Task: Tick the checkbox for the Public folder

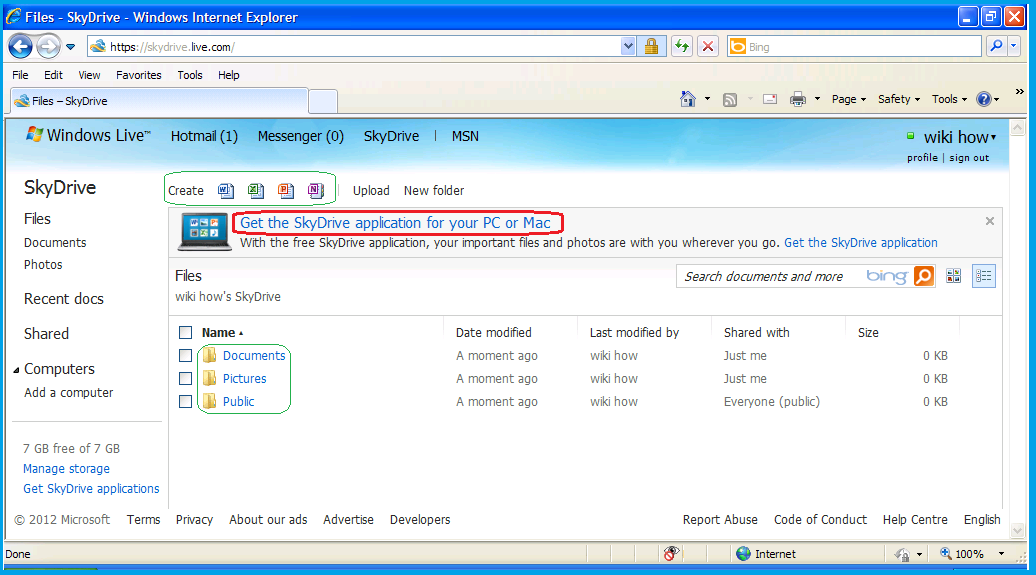Action: [186, 401]
